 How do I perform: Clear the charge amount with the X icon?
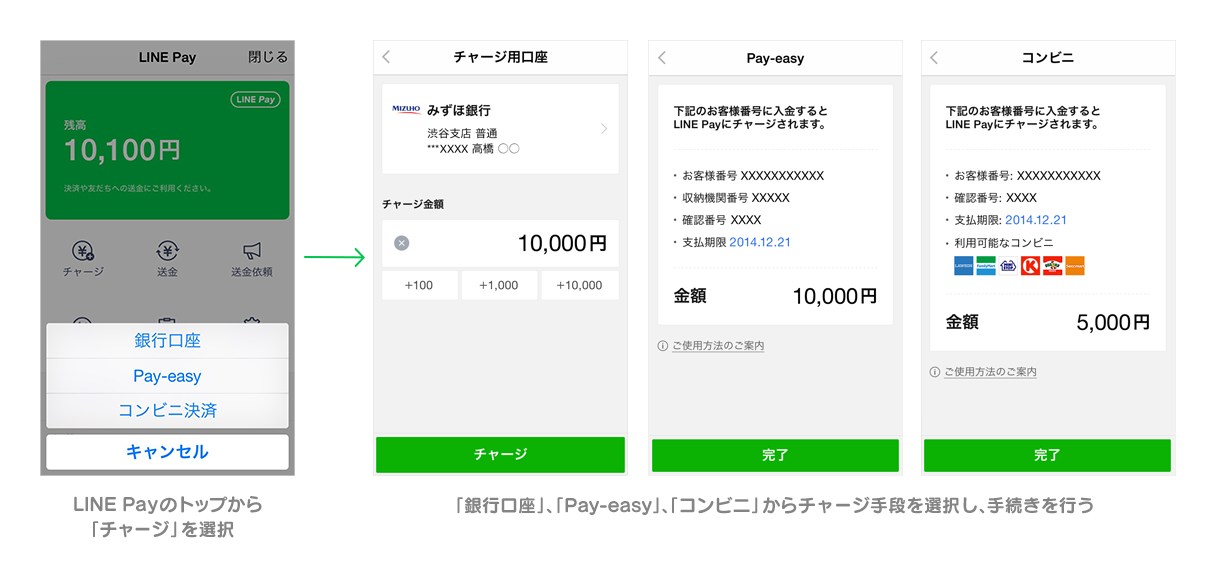(x=402, y=243)
